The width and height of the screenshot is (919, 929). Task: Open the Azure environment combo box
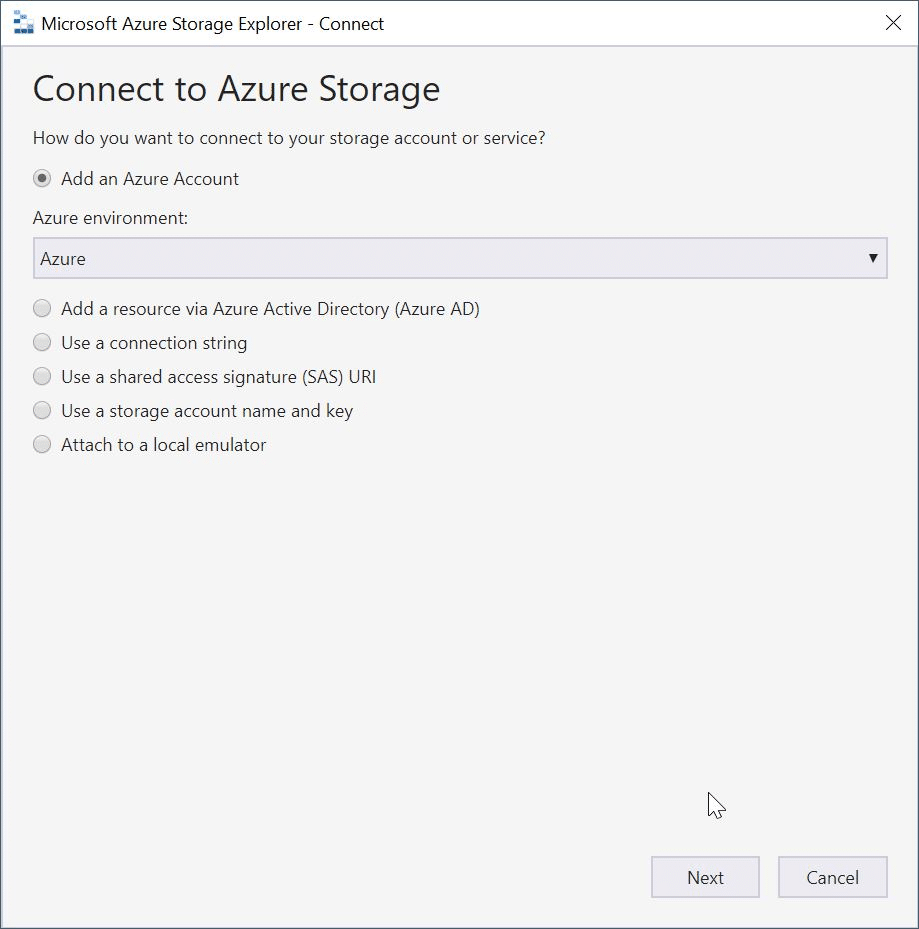(x=460, y=258)
